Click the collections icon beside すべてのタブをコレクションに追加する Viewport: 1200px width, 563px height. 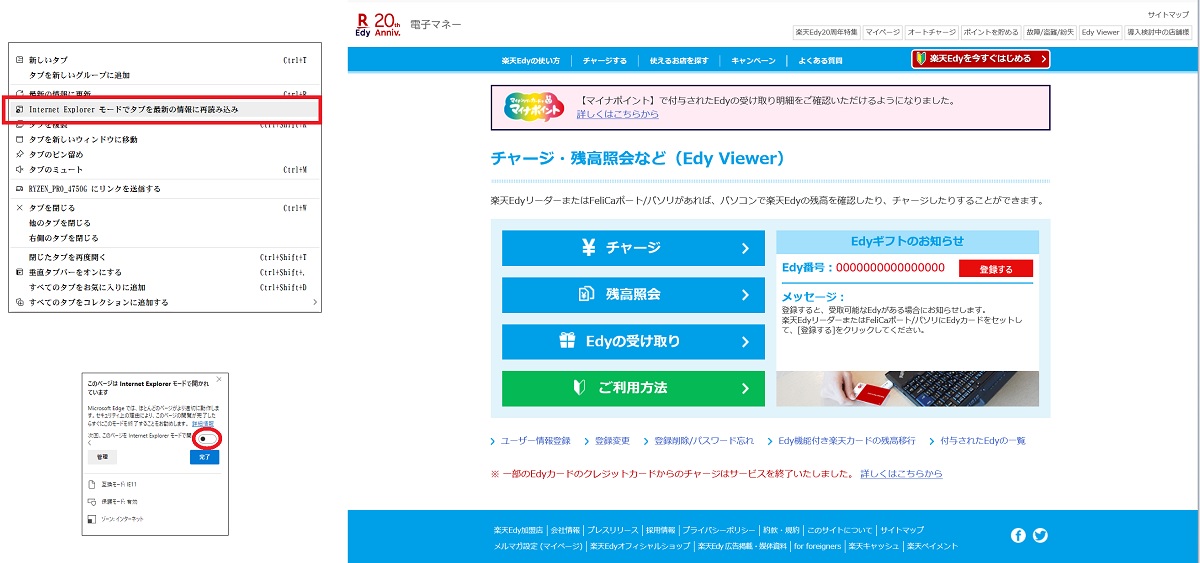click(x=19, y=302)
